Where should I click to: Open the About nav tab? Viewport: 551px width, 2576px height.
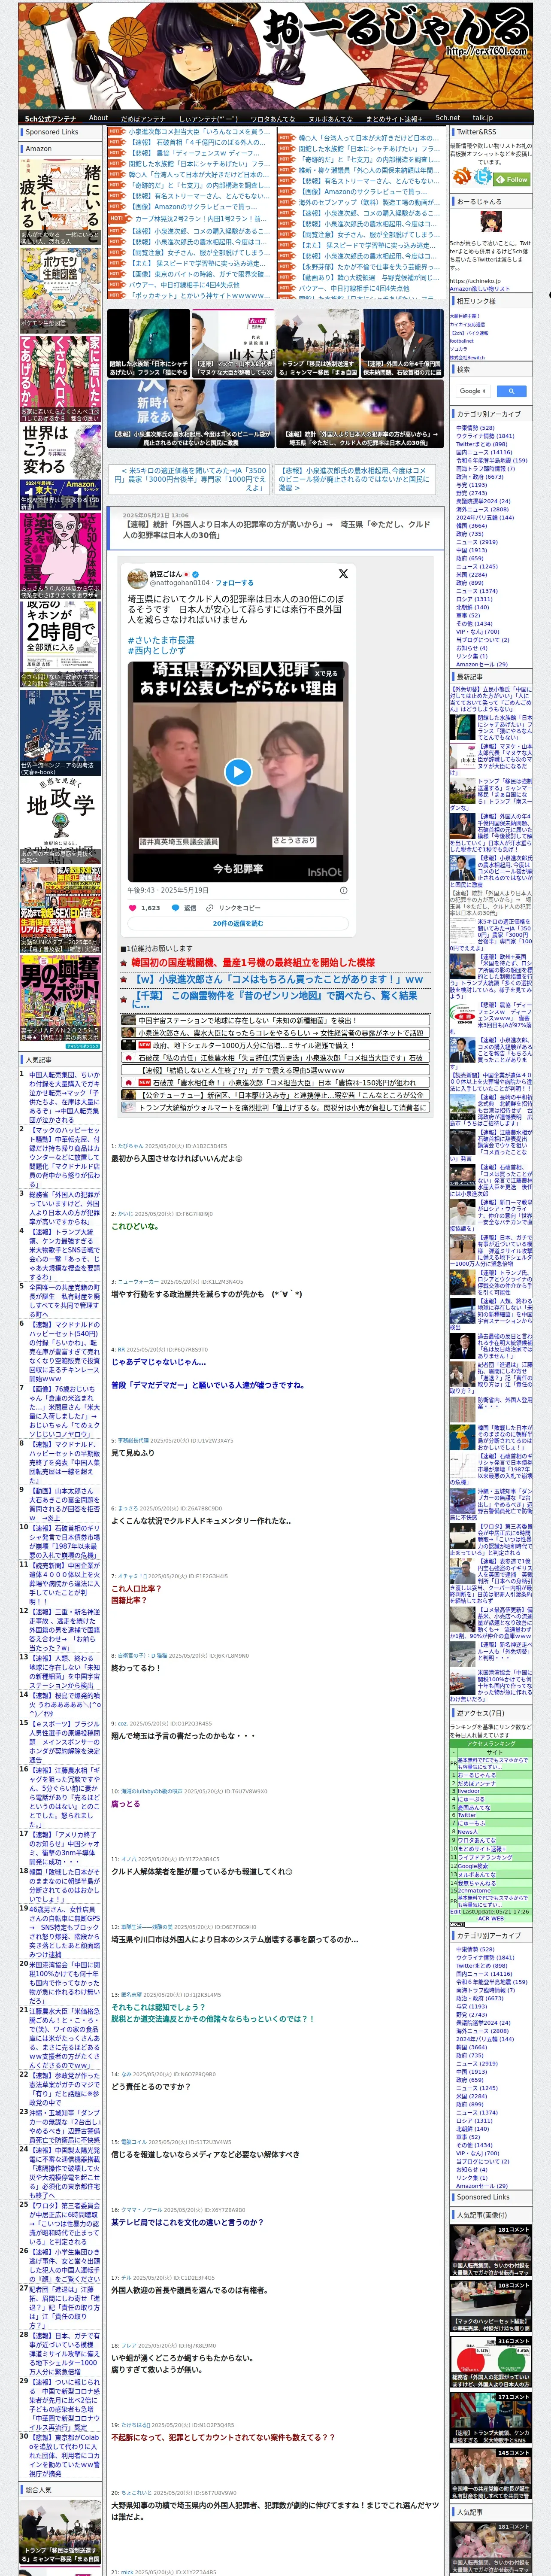point(98,118)
